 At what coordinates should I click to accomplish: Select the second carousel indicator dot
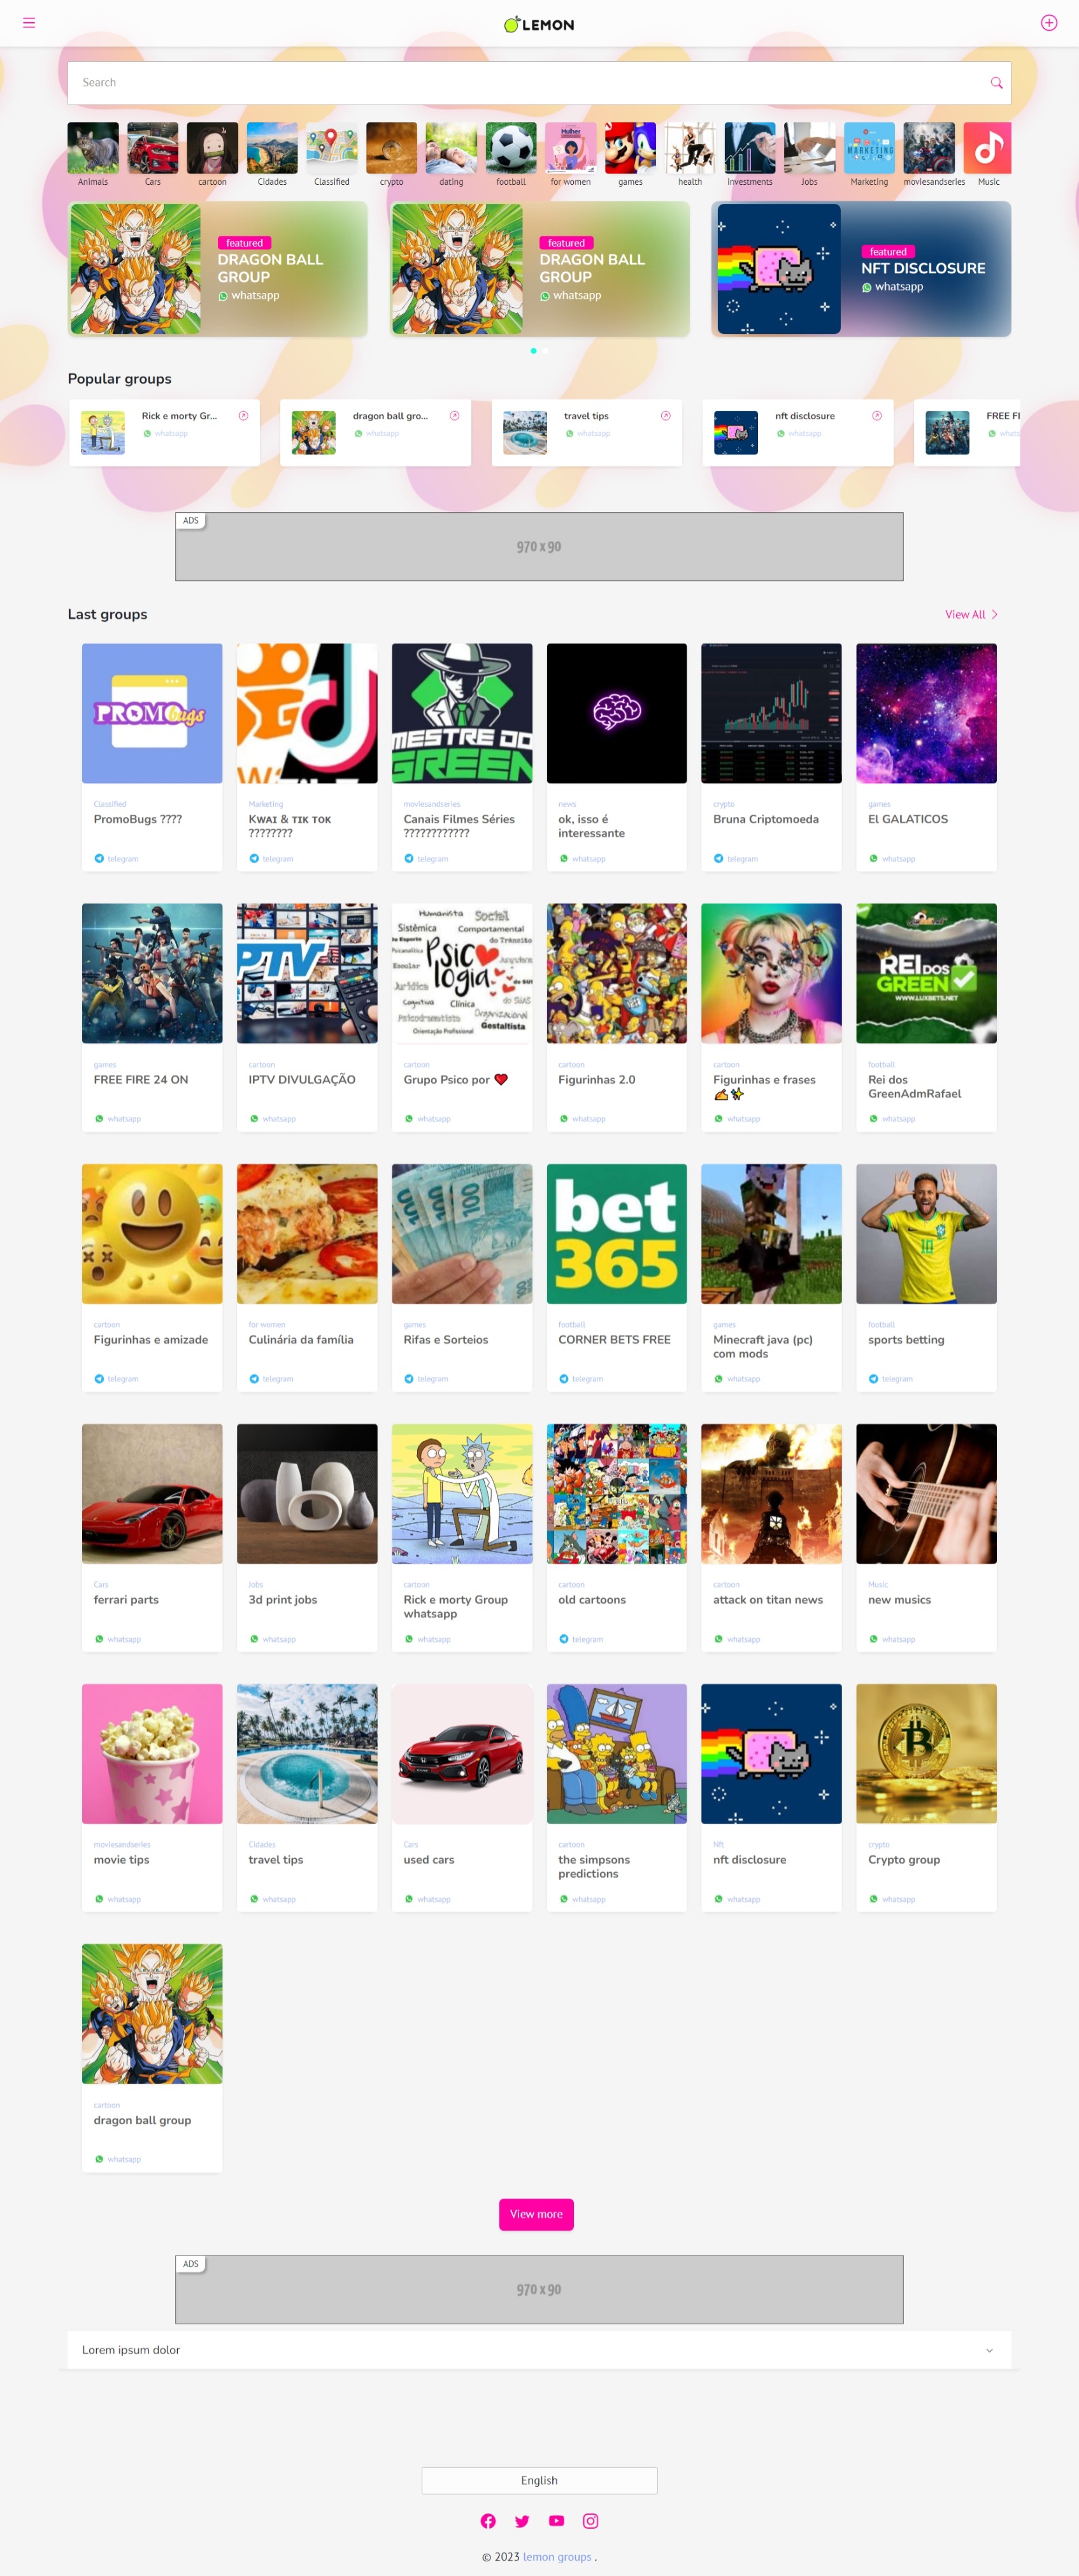point(546,351)
